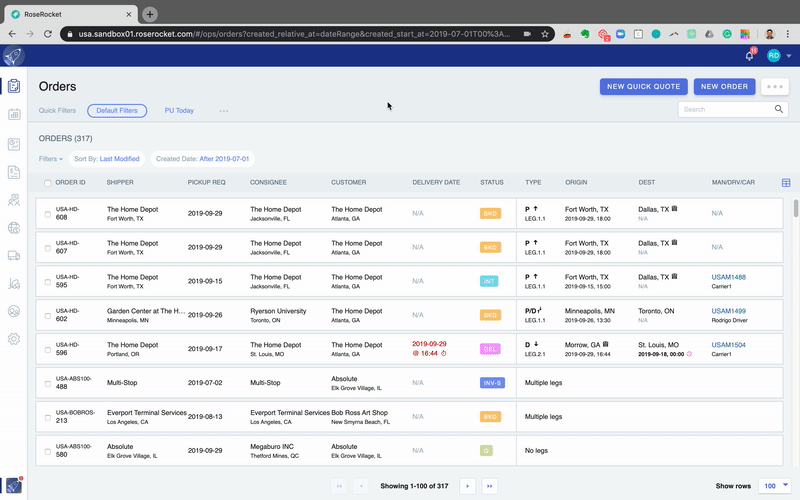Open the truck sidebar icon
The image size is (800, 500).
(14, 256)
